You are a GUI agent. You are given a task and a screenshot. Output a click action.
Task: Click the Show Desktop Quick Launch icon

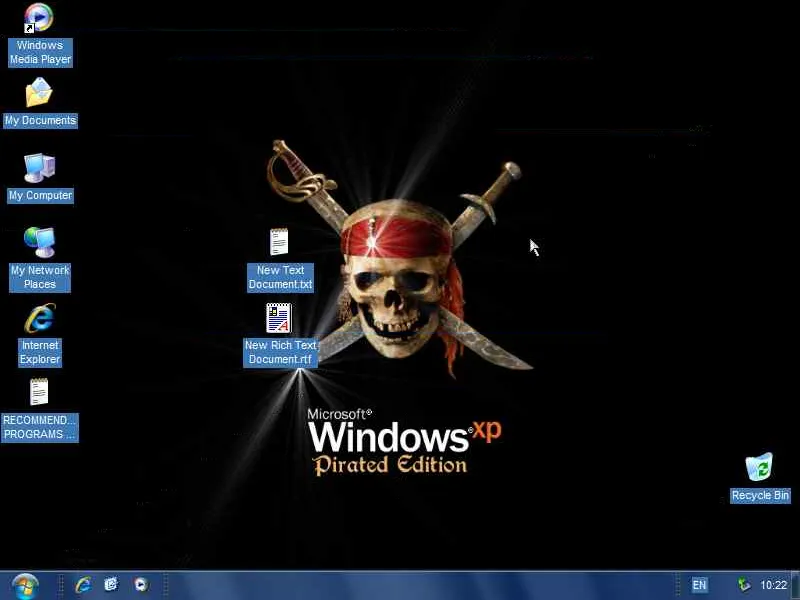(111, 584)
